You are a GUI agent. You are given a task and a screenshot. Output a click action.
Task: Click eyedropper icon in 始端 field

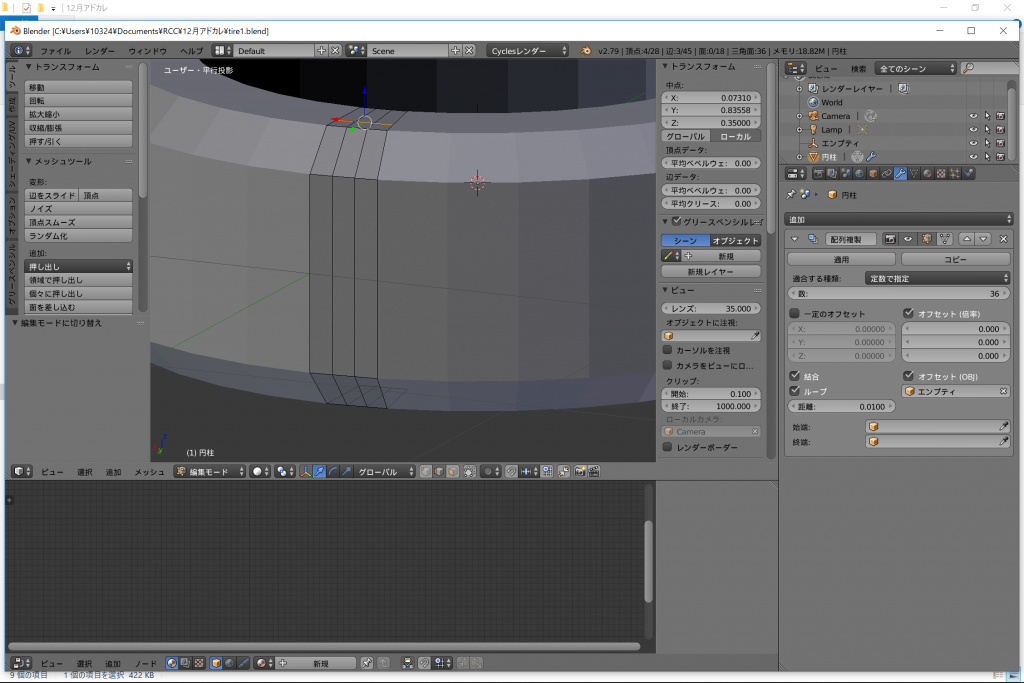[1004, 426]
